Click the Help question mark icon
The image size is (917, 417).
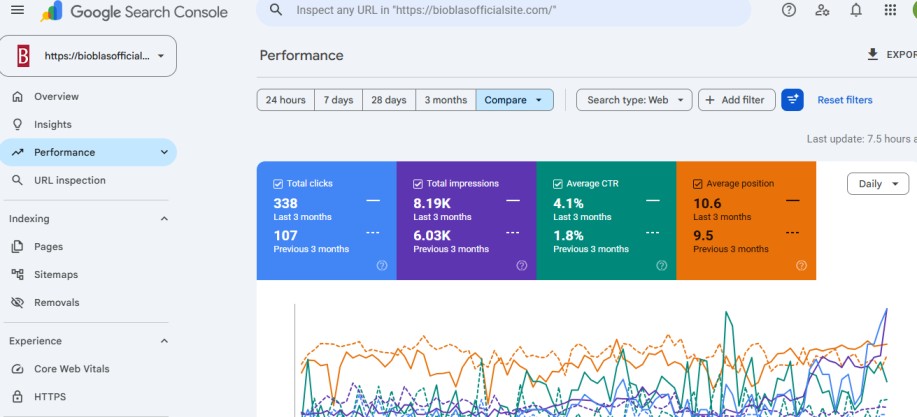coord(789,10)
